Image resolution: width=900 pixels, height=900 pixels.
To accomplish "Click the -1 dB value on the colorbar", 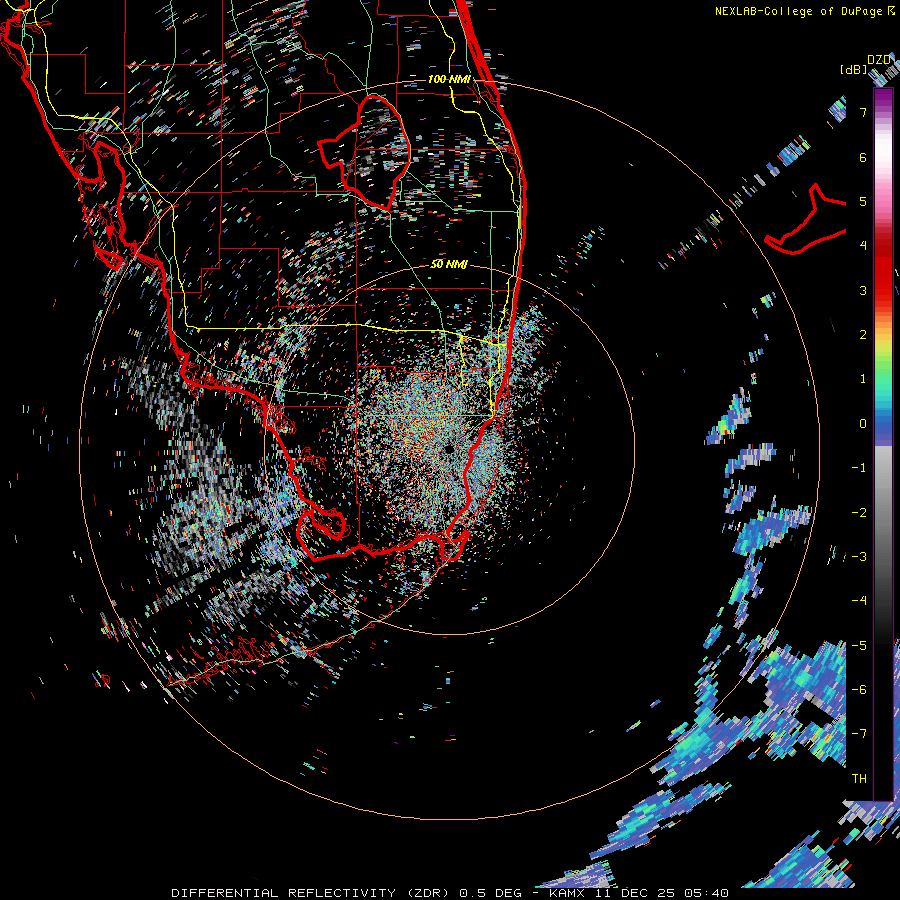I will click(x=859, y=468).
